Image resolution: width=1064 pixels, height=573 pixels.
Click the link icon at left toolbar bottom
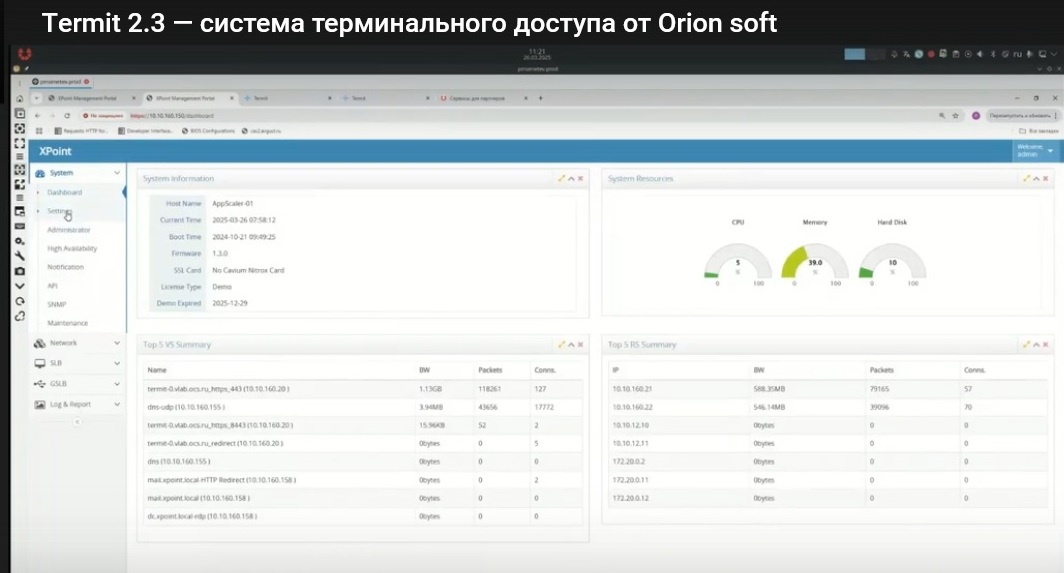20,316
